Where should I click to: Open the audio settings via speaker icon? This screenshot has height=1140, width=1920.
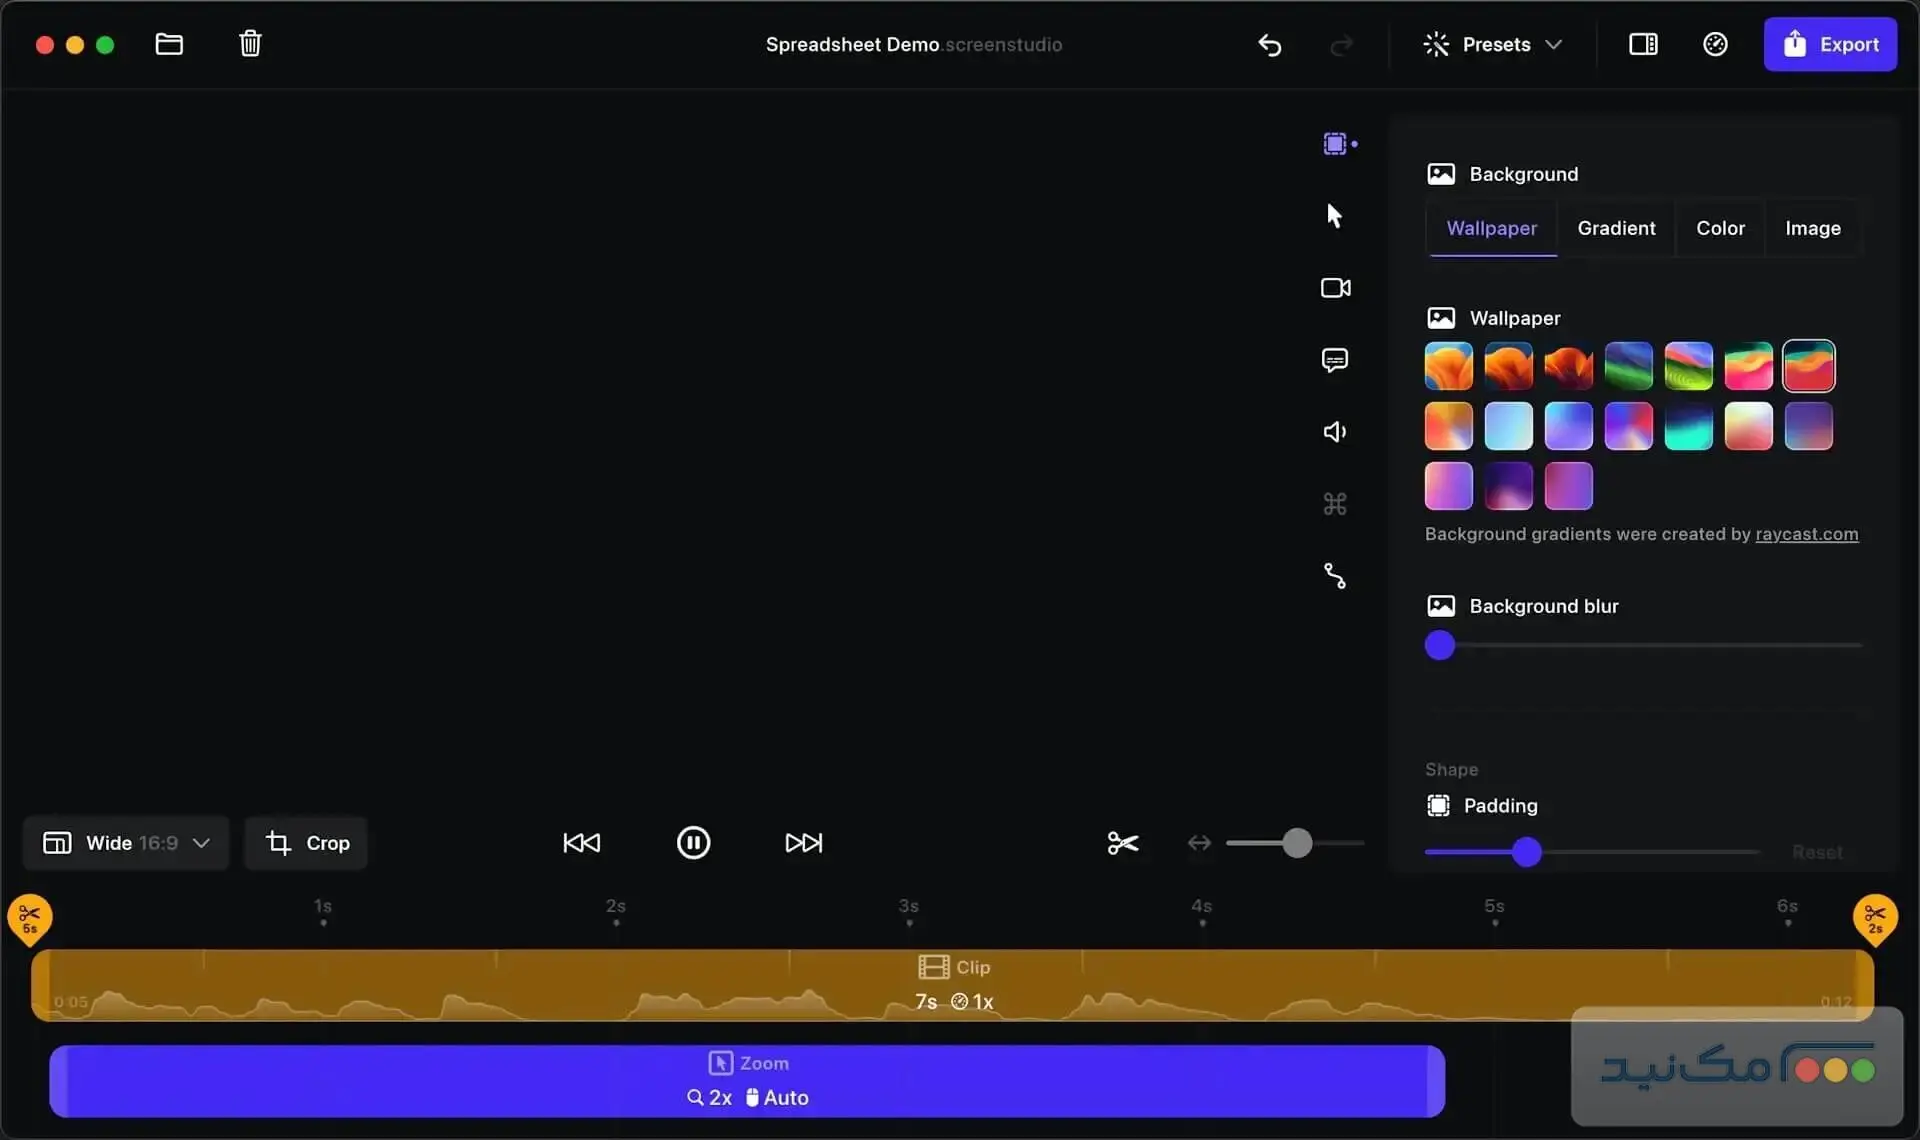coord(1335,432)
